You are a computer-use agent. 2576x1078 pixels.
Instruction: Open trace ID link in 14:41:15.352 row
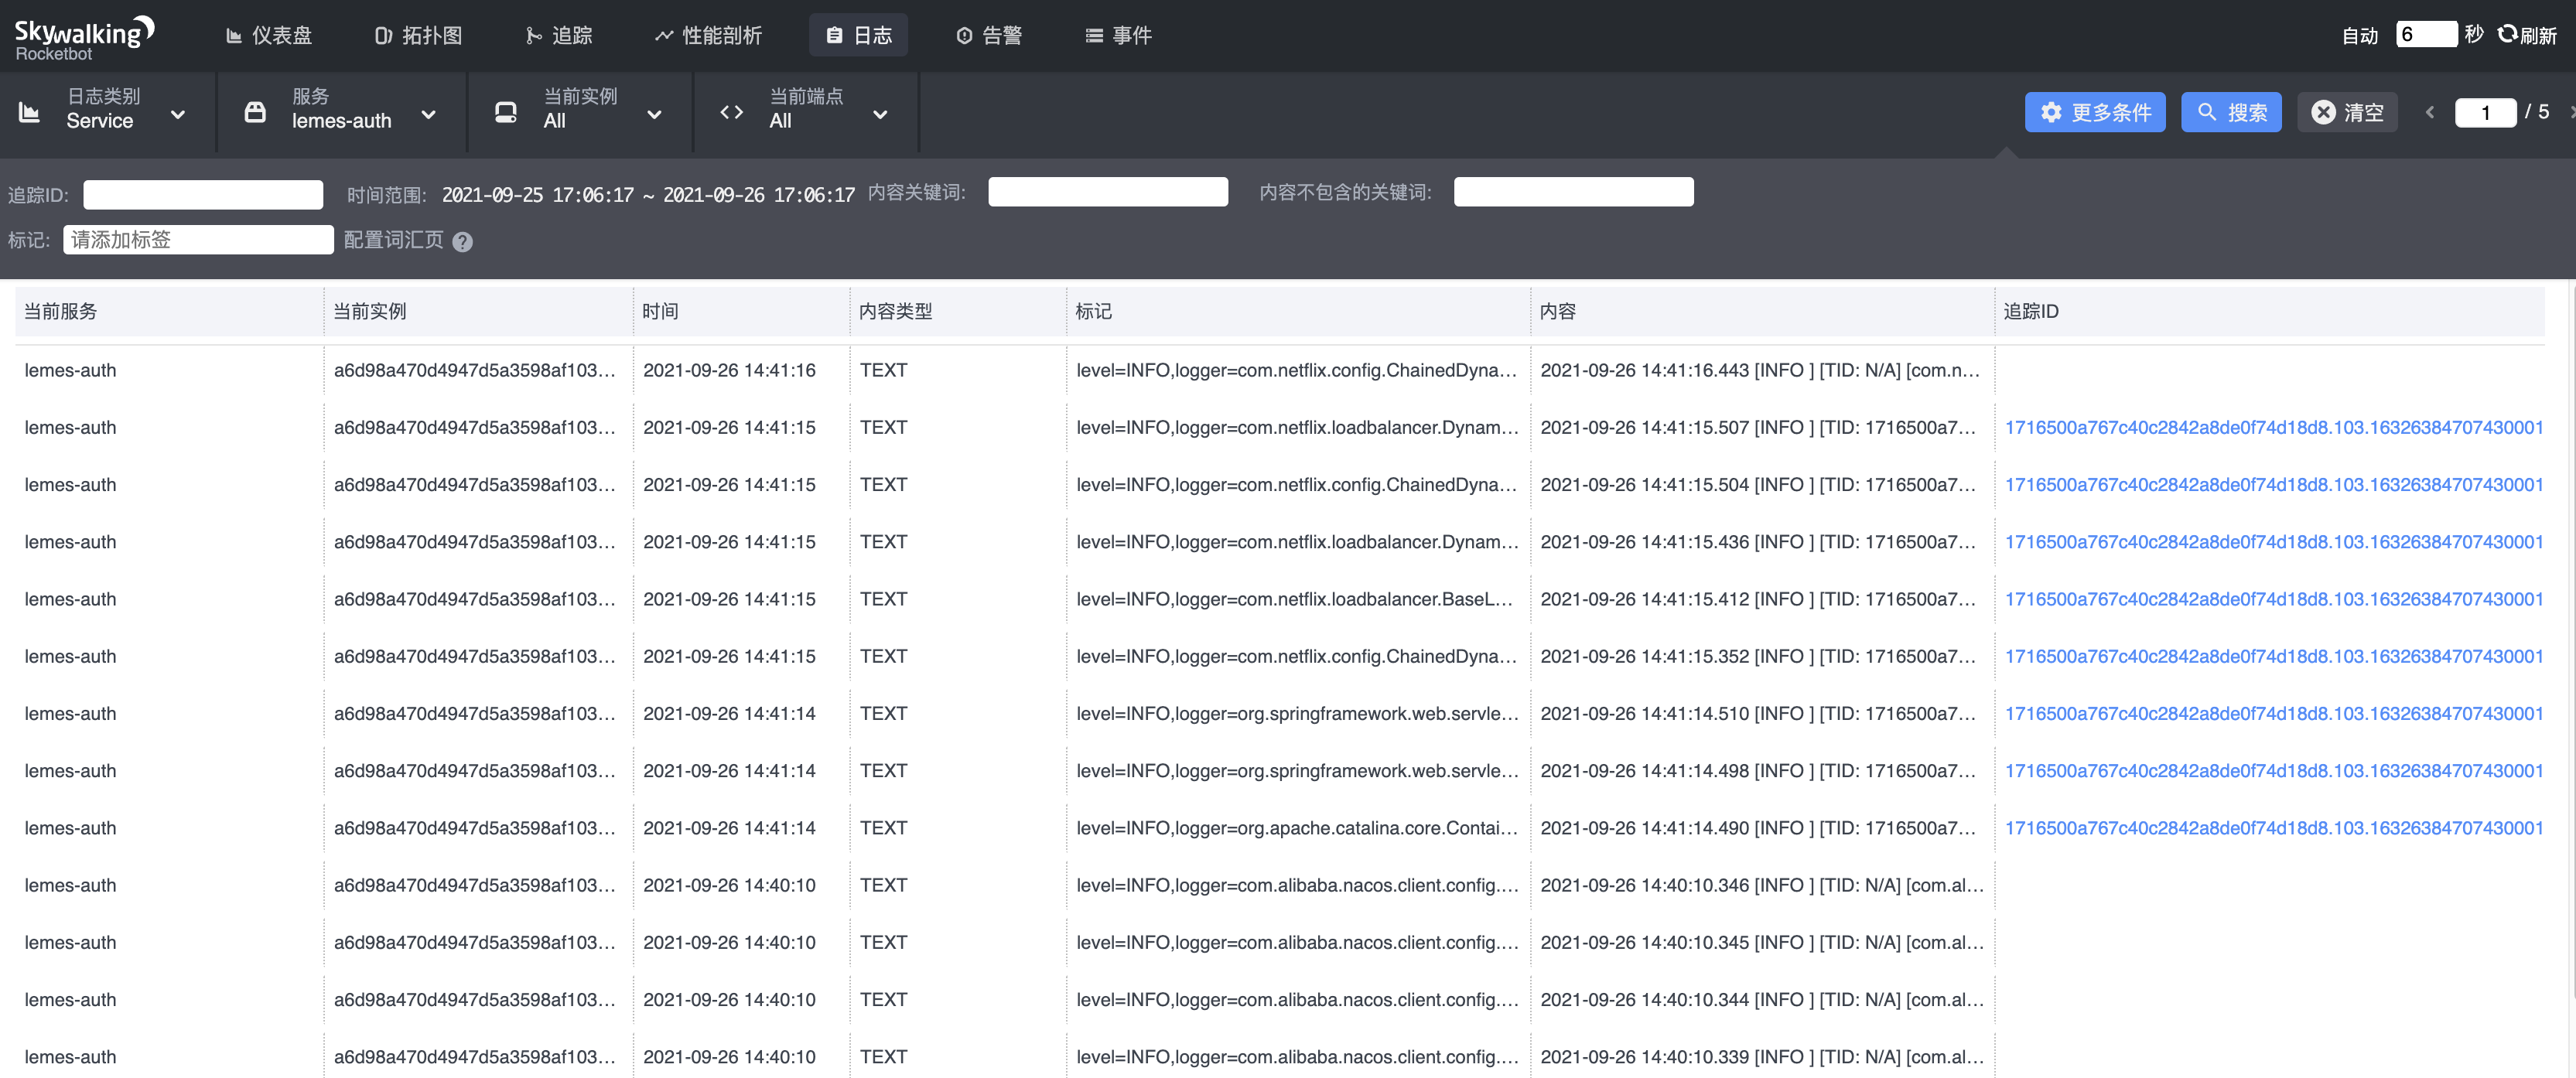[x=2273, y=656]
